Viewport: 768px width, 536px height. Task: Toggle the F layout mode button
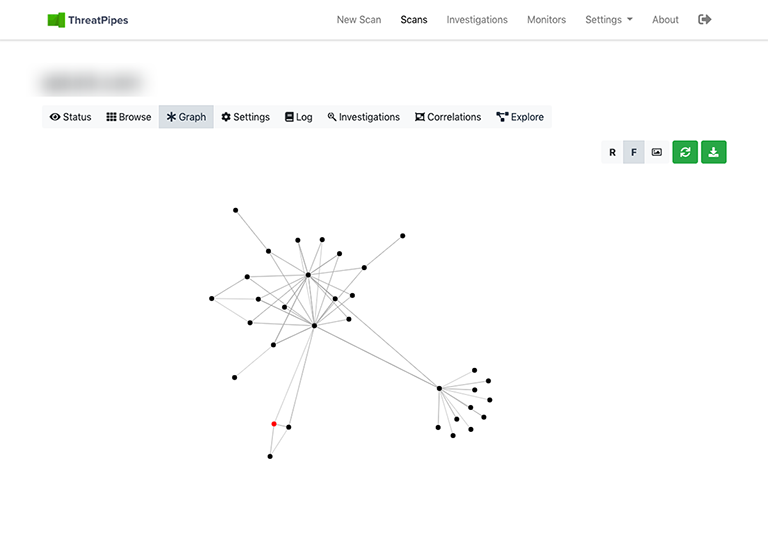(634, 152)
